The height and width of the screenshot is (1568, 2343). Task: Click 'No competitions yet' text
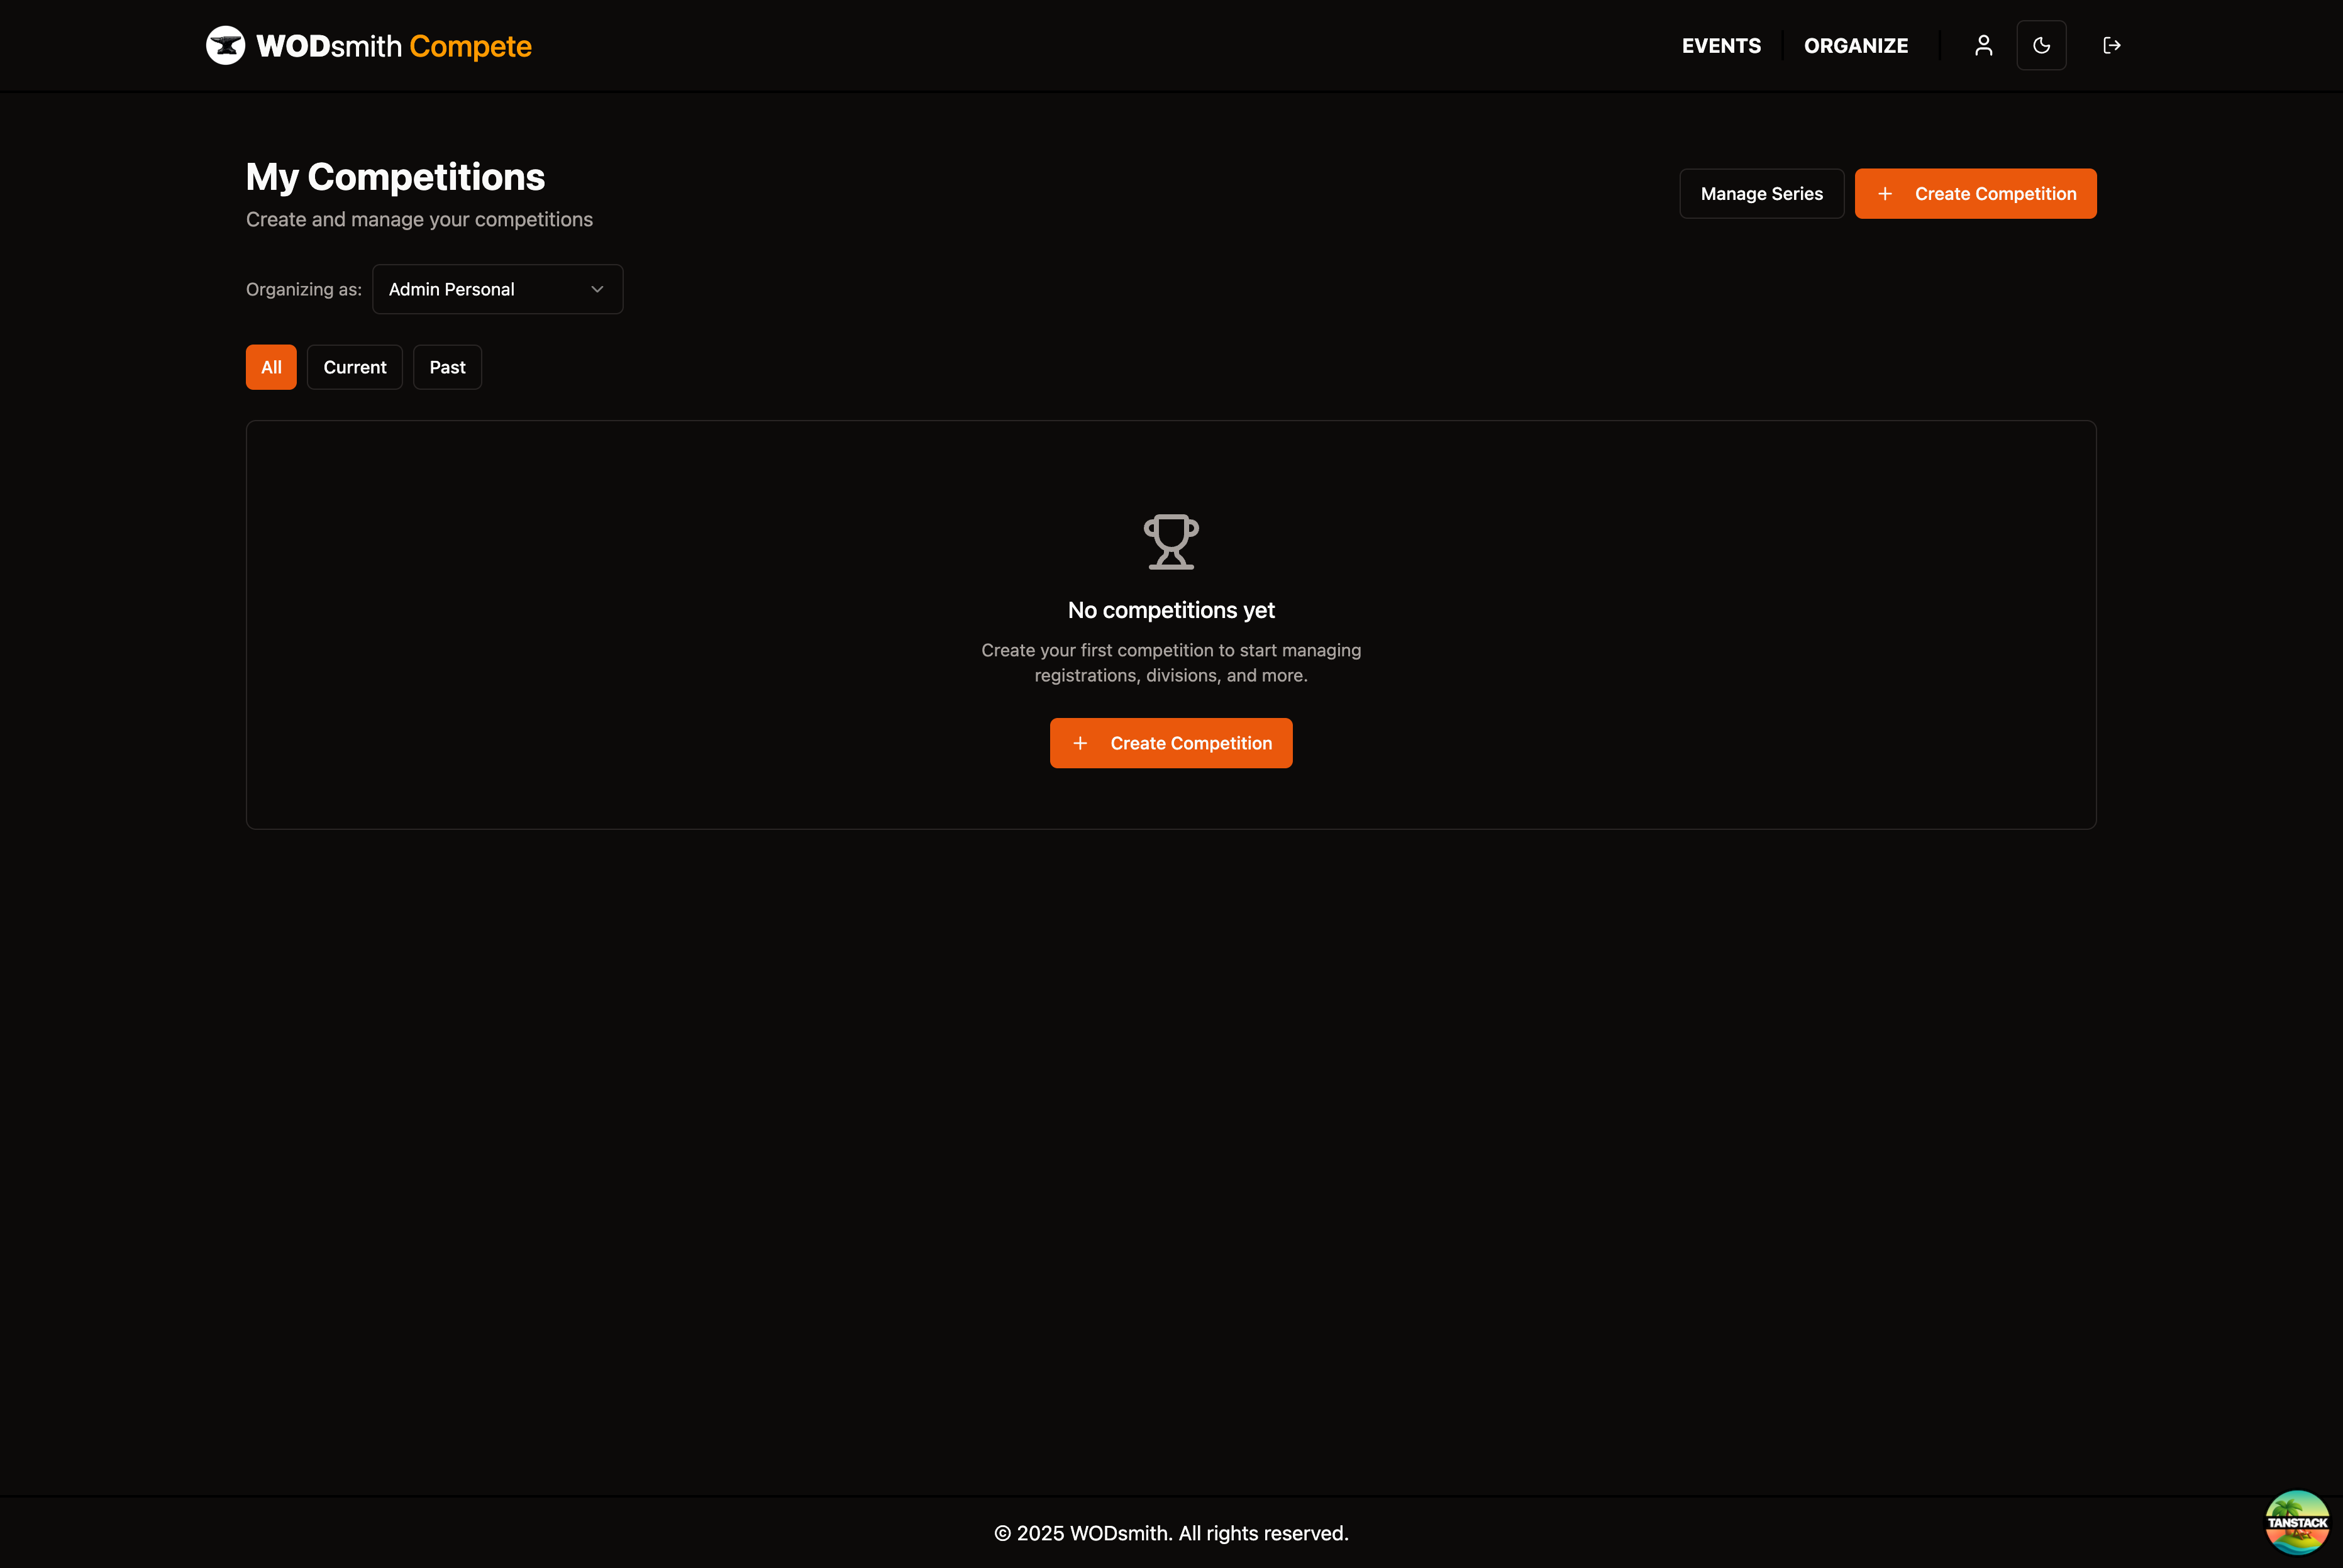coord(1171,610)
